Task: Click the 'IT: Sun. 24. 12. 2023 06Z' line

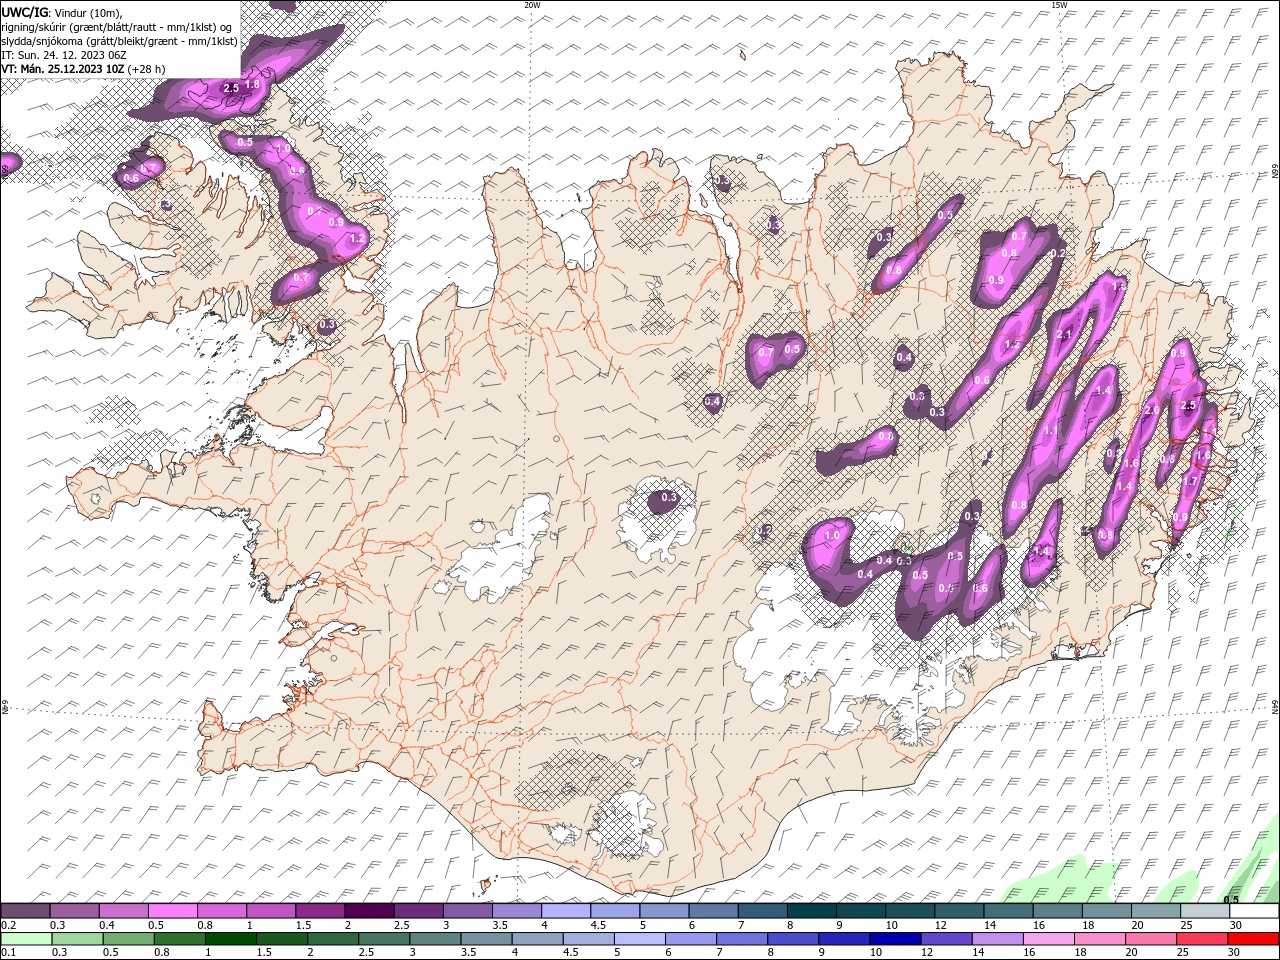Action: pos(62,55)
